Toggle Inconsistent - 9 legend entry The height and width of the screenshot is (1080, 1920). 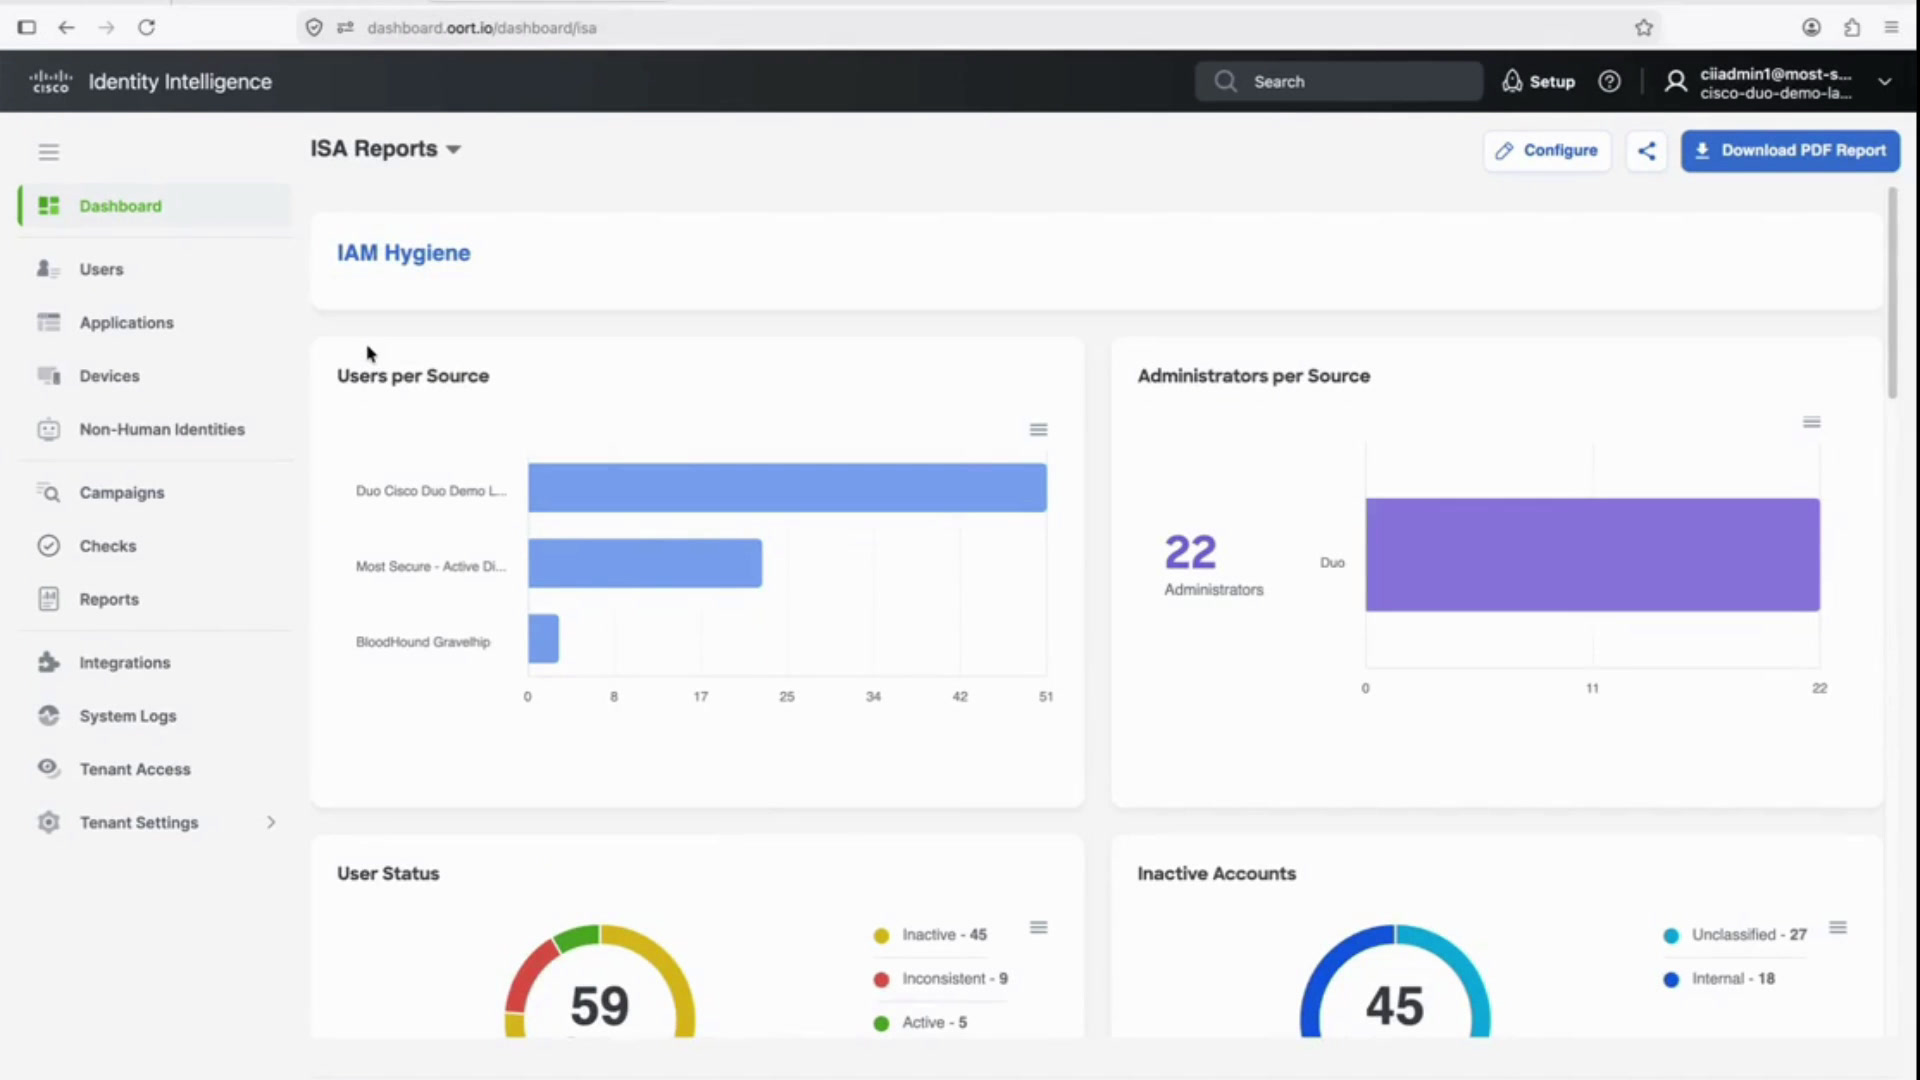pos(941,979)
